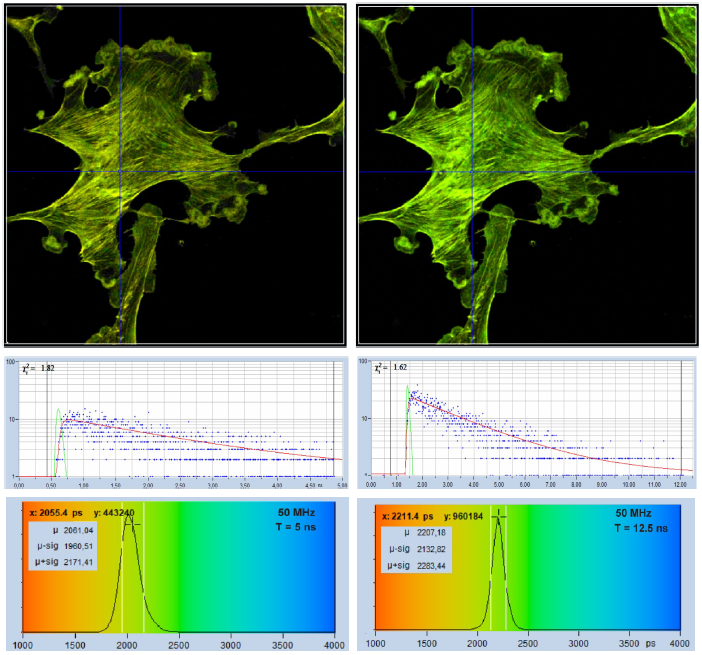Click the green IRF peak in left decay plot
This screenshot has width=702, height=655.
click(58, 410)
